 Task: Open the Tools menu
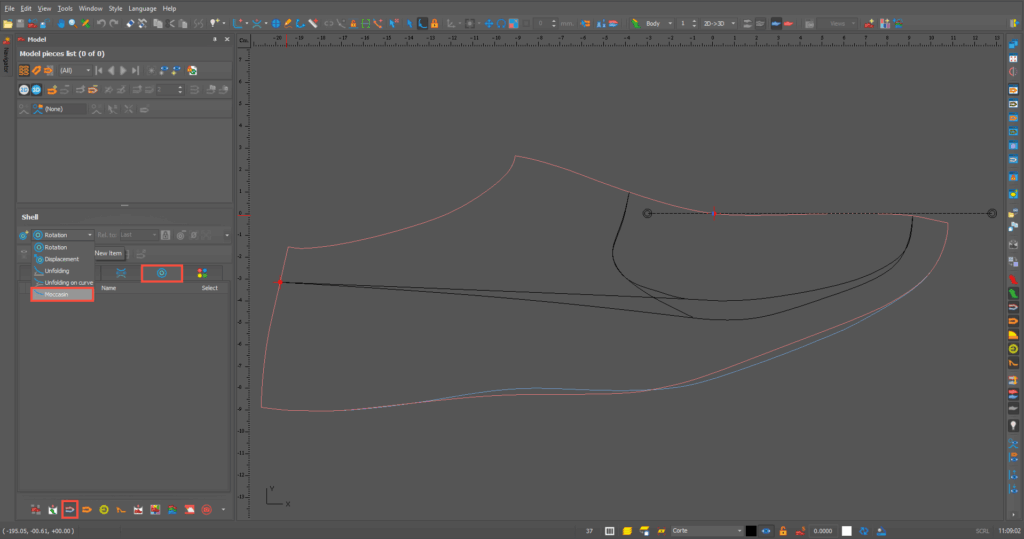point(65,8)
